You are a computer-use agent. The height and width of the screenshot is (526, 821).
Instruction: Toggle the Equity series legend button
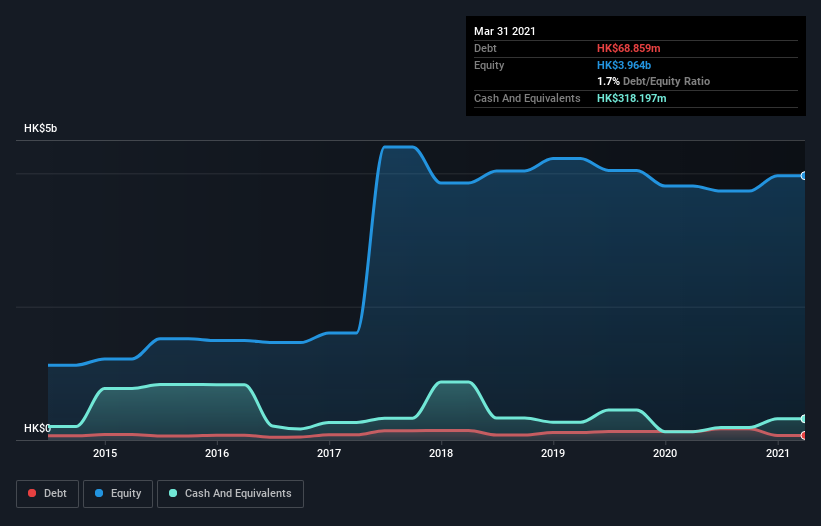tap(118, 494)
